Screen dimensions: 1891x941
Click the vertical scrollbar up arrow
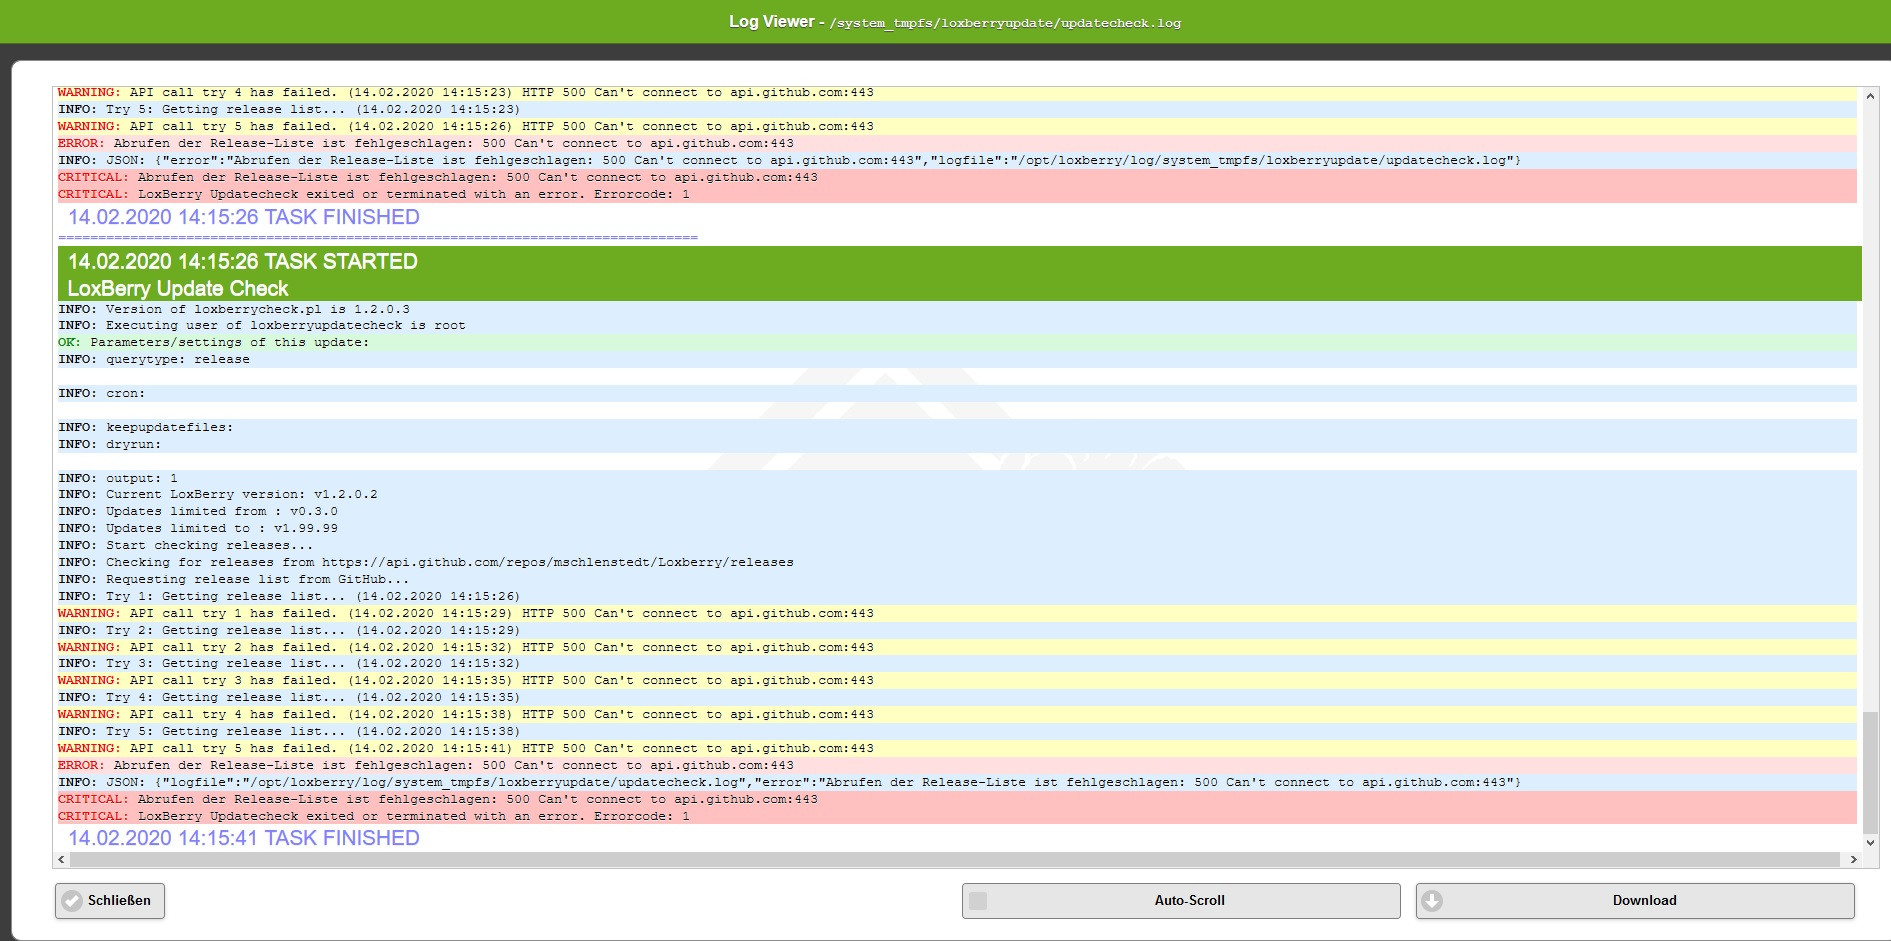click(1870, 96)
